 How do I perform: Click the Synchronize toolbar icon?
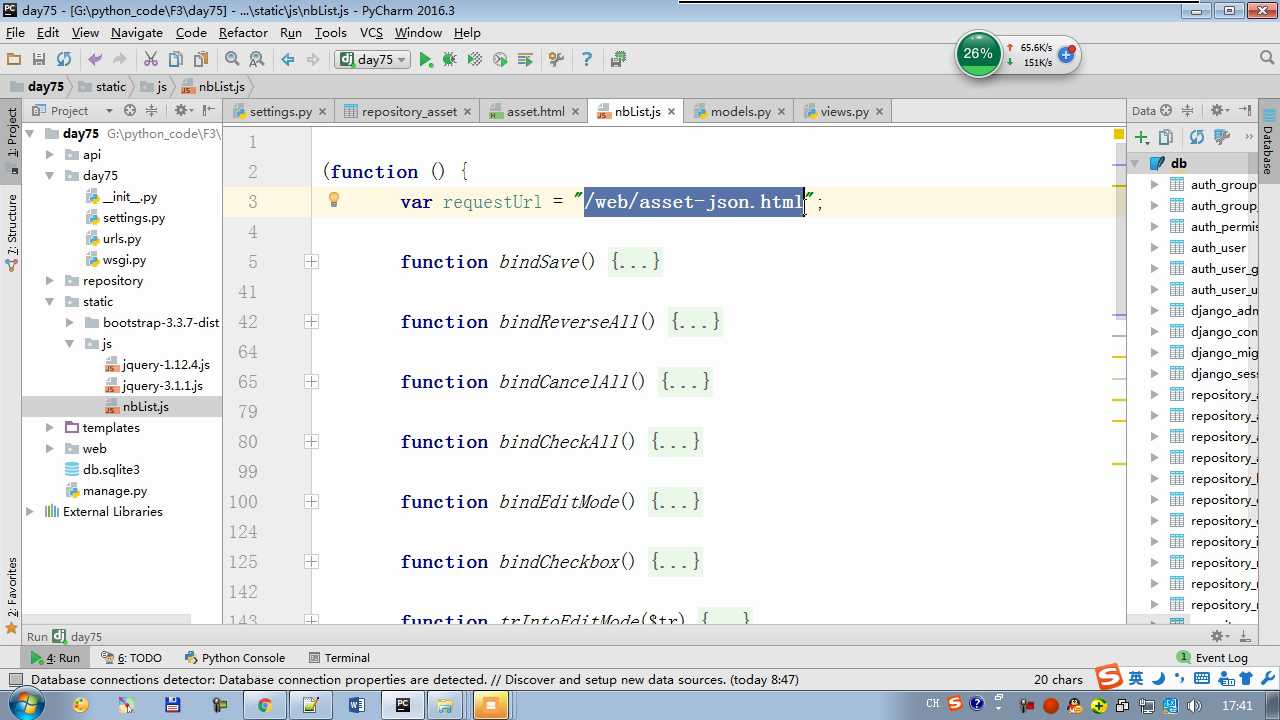(x=64, y=60)
